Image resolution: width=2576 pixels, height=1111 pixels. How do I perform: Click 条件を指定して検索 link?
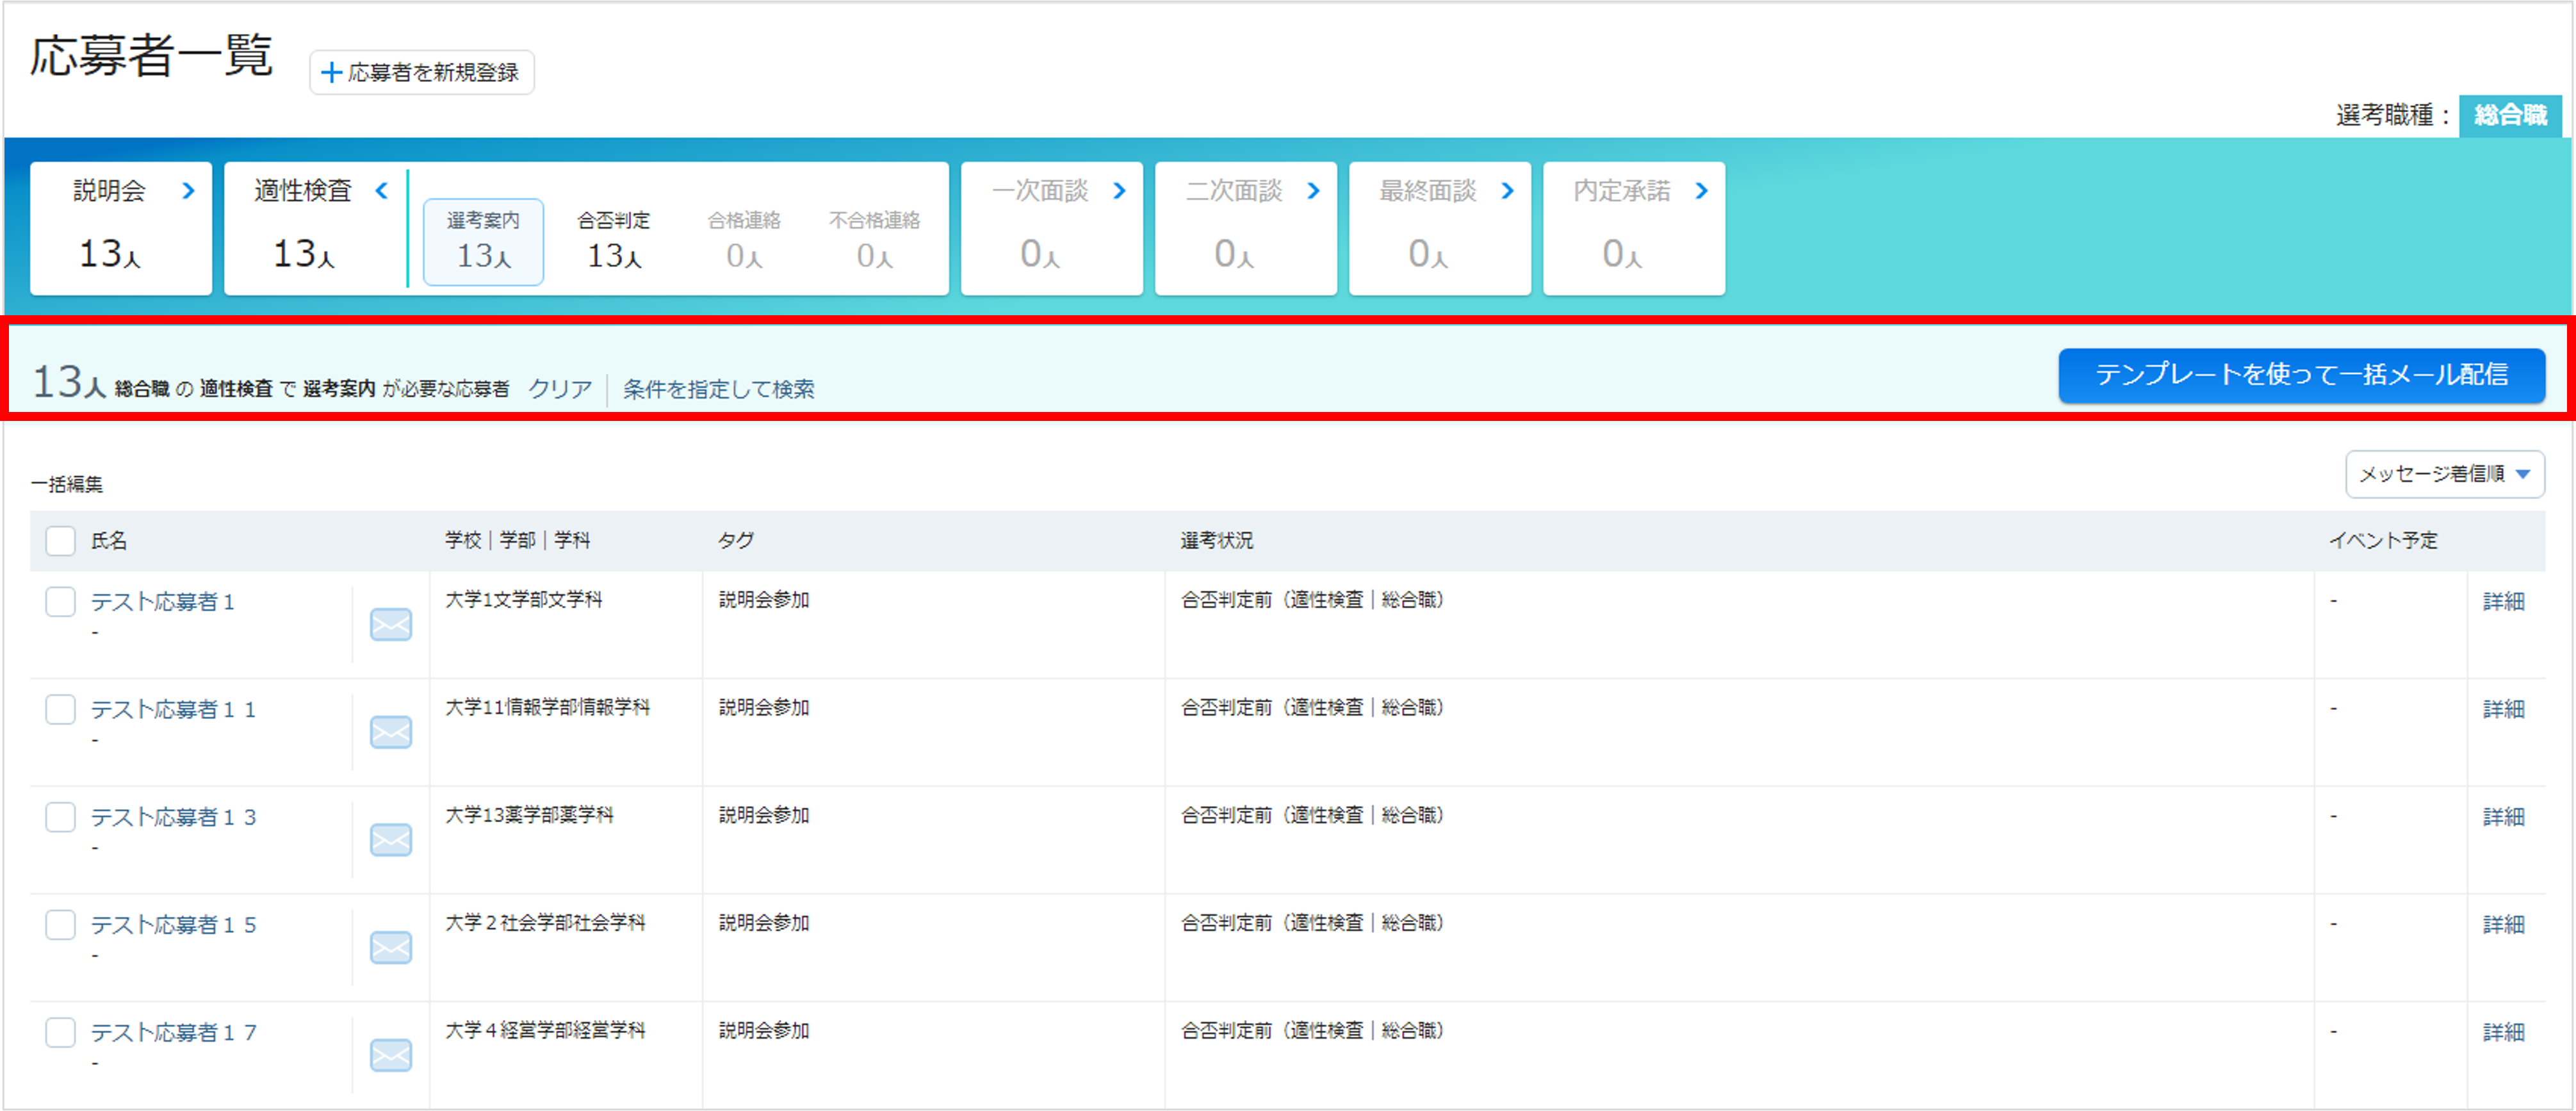pyautogui.click(x=718, y=389)
